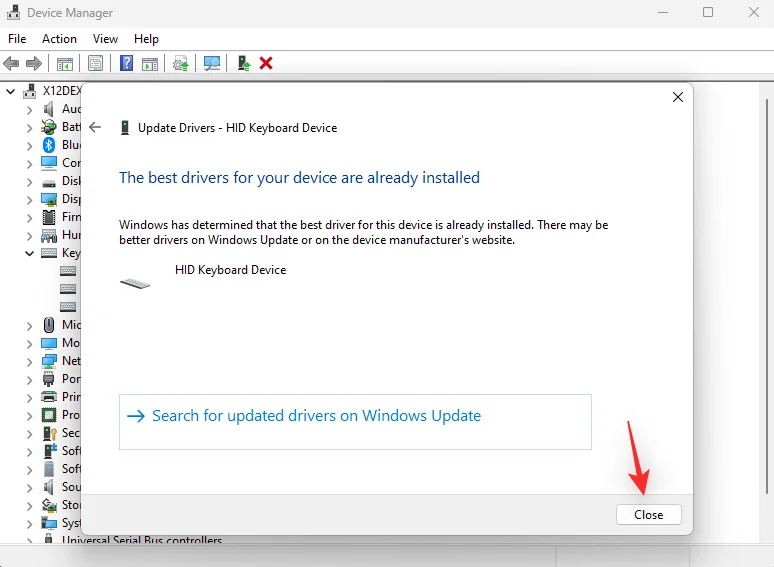774x567 pixels.
Task: Search for updated drivers on Windows Update
Action: (x=355, y=422)
